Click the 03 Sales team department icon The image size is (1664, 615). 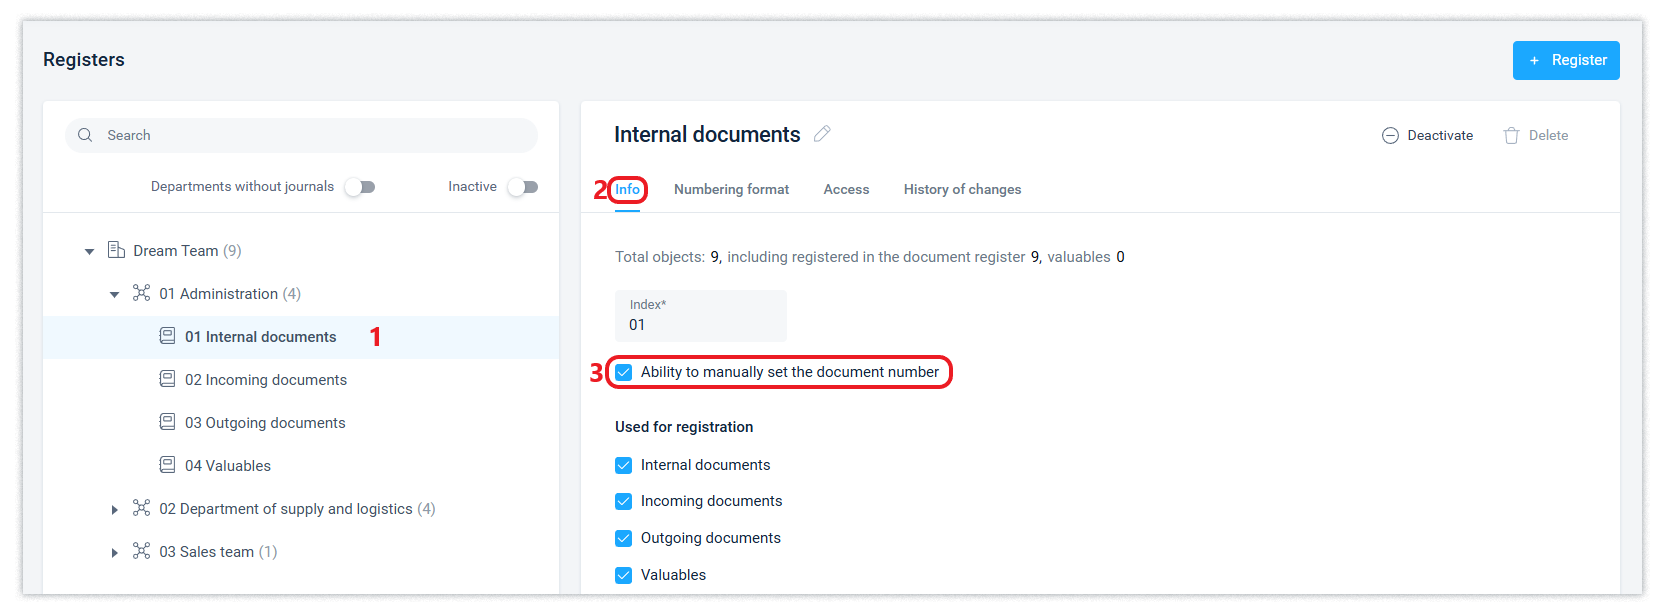142,551
